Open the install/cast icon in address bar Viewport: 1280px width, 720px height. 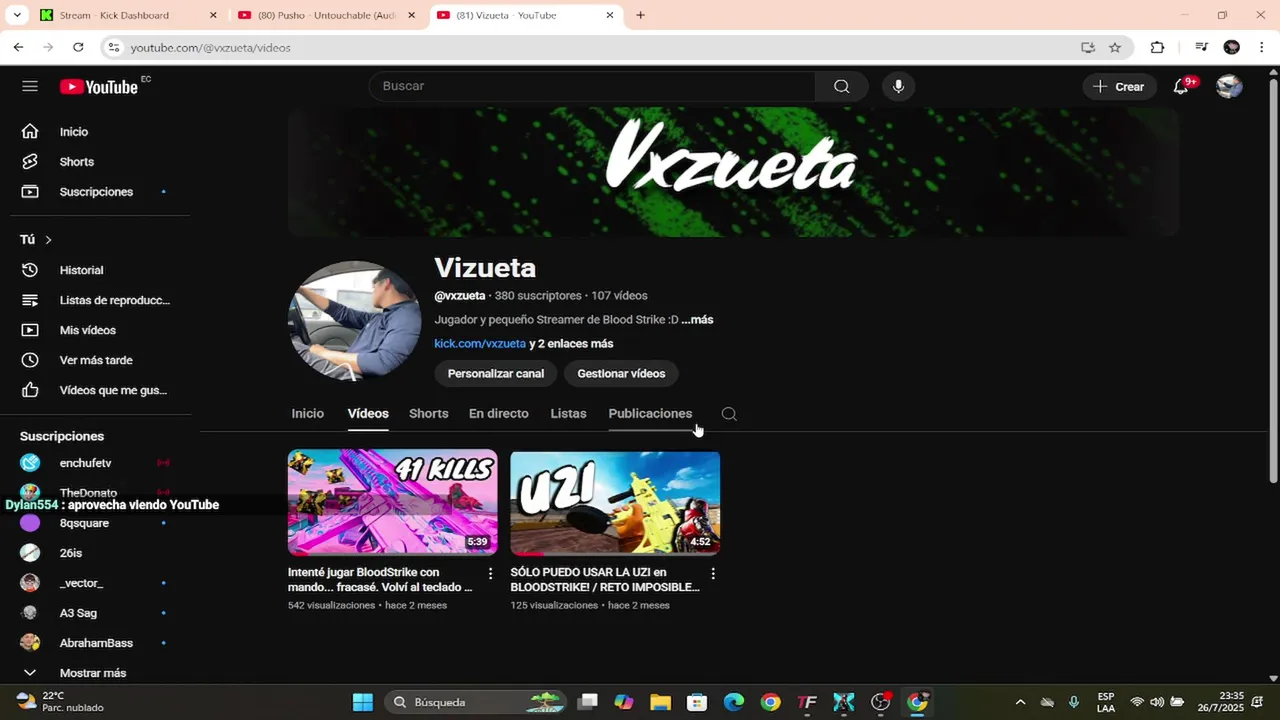click(1088, 47)
